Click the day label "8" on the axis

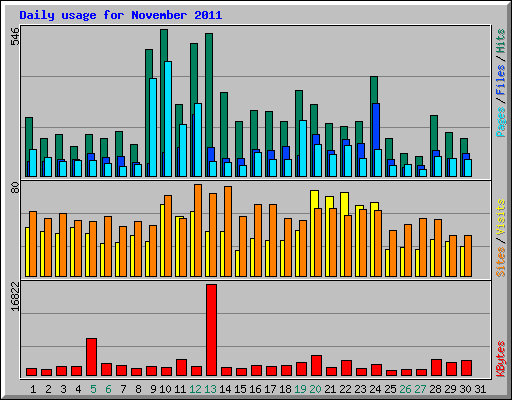click(138, 389)
